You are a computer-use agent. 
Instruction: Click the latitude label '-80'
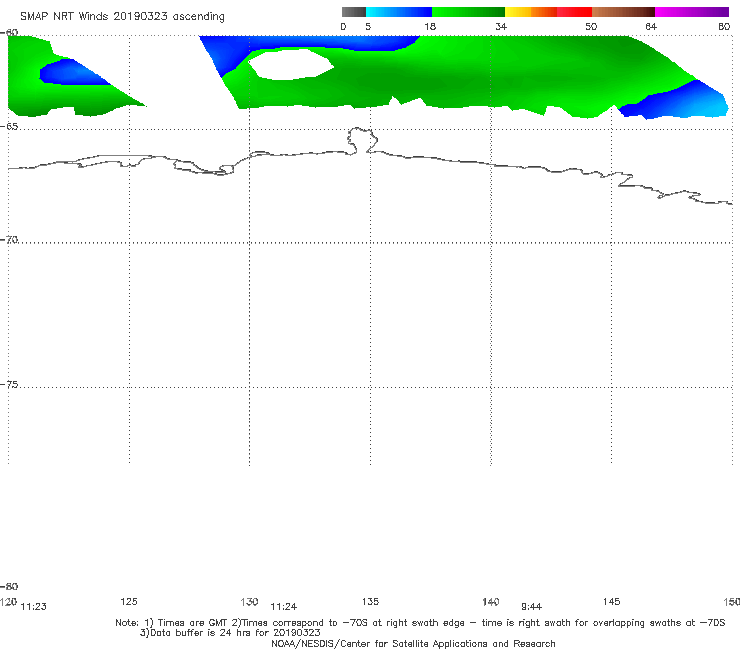point(9,586)
